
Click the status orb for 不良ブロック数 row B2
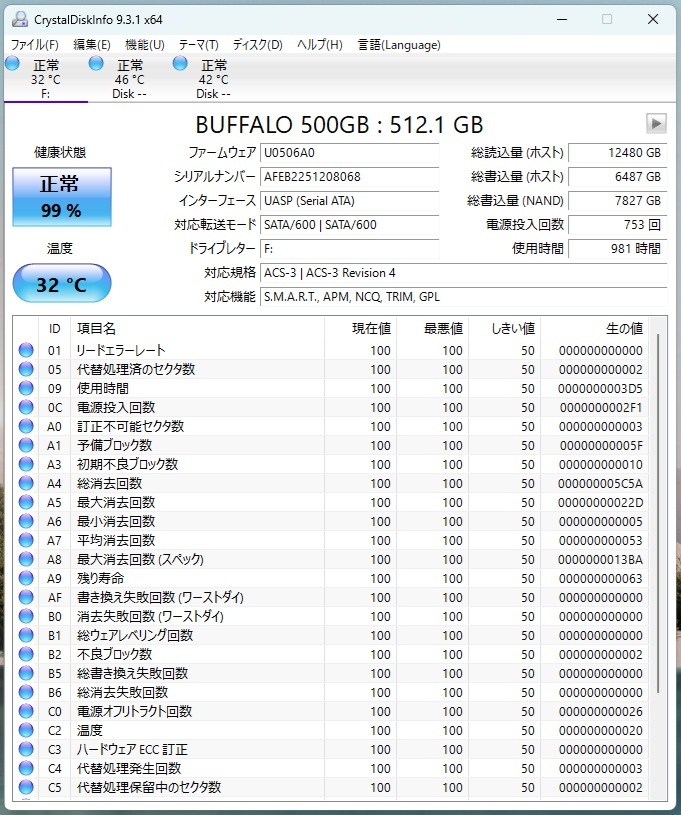coord(26,654)
